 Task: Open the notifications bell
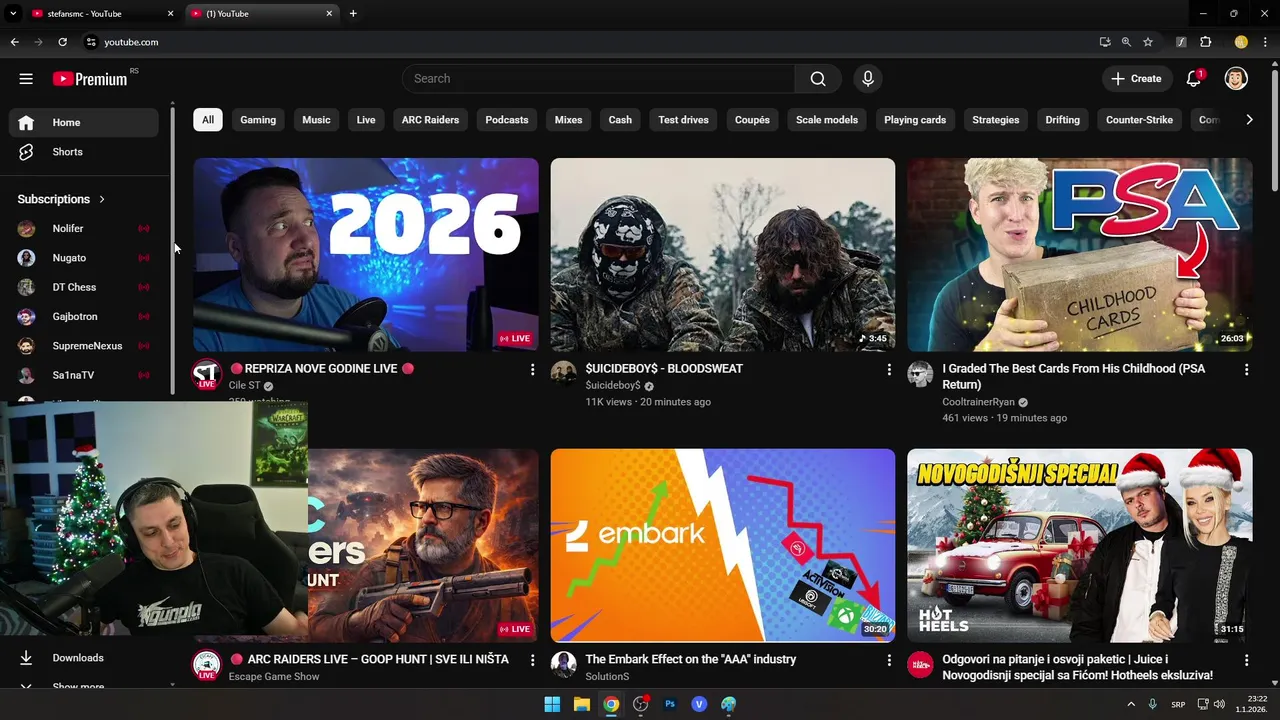pos(1193,79)
